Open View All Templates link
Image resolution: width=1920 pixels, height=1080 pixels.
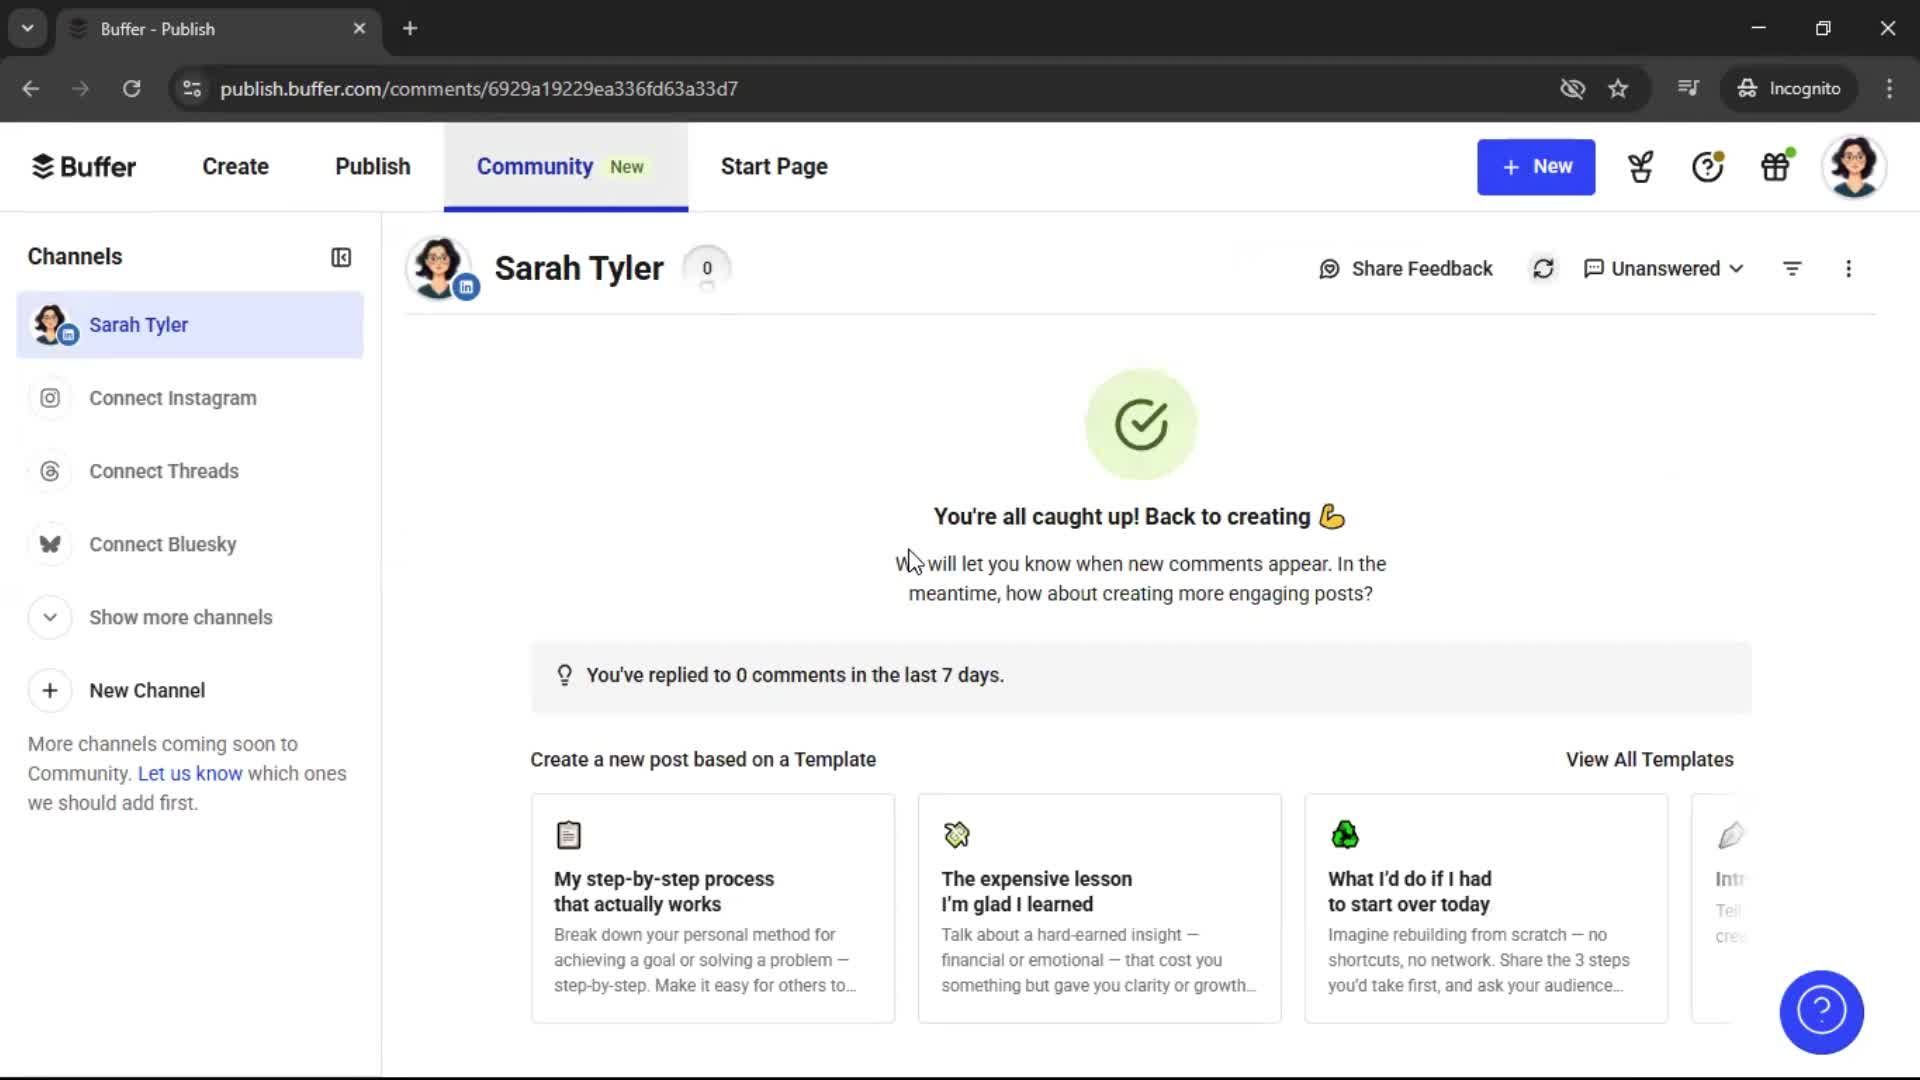[1649, 759]
